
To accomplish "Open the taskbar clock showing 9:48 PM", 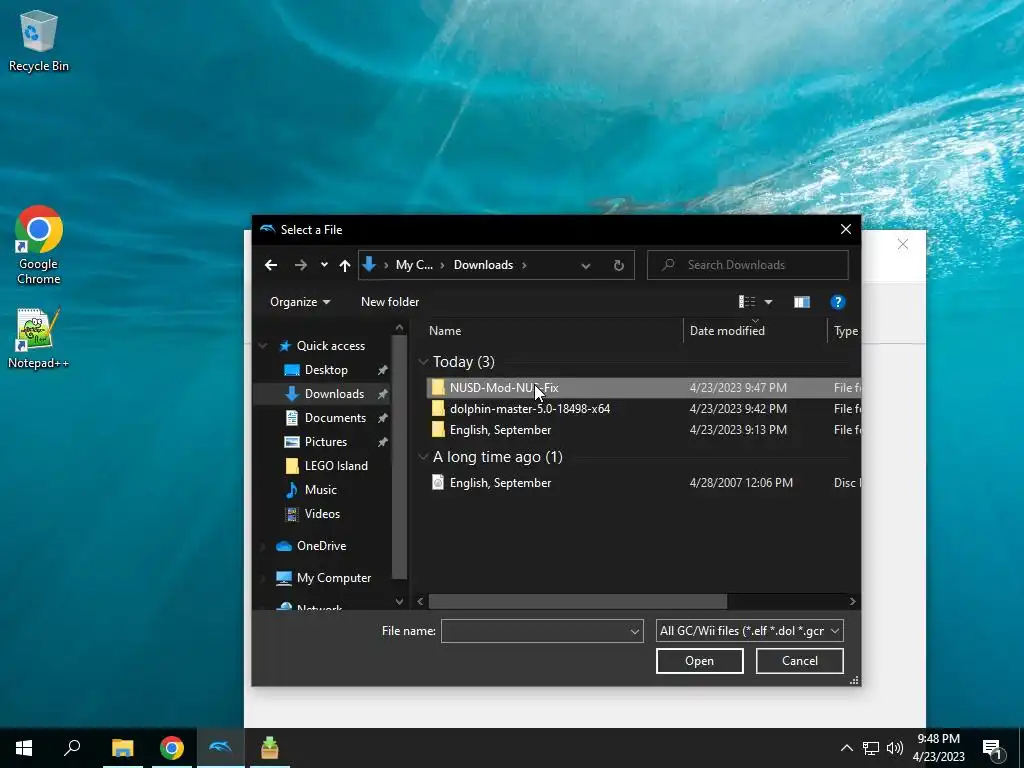I will (x=938, y=748).
